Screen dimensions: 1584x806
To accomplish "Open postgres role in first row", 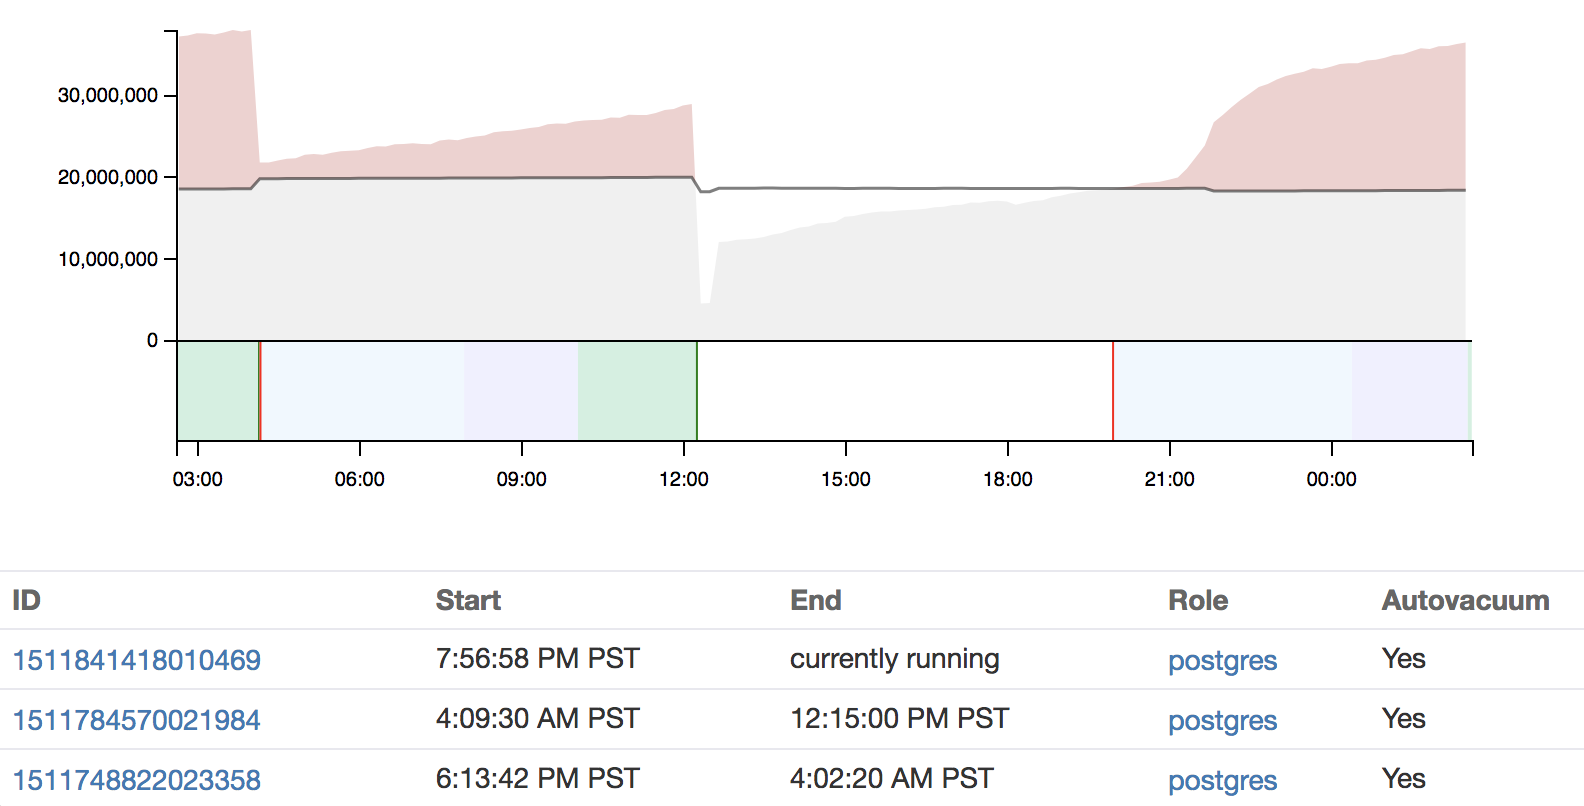I will click(1222, 661).
